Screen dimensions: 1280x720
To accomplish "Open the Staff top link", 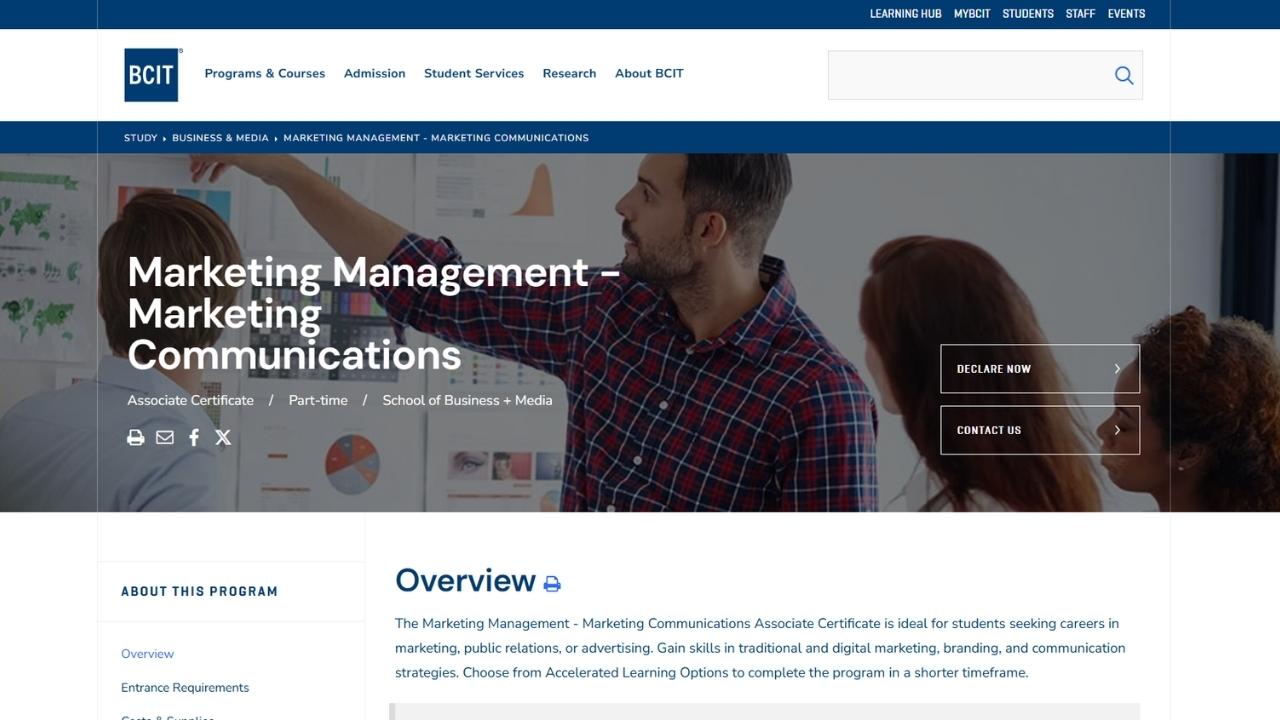I will (x=1081, y=14).
